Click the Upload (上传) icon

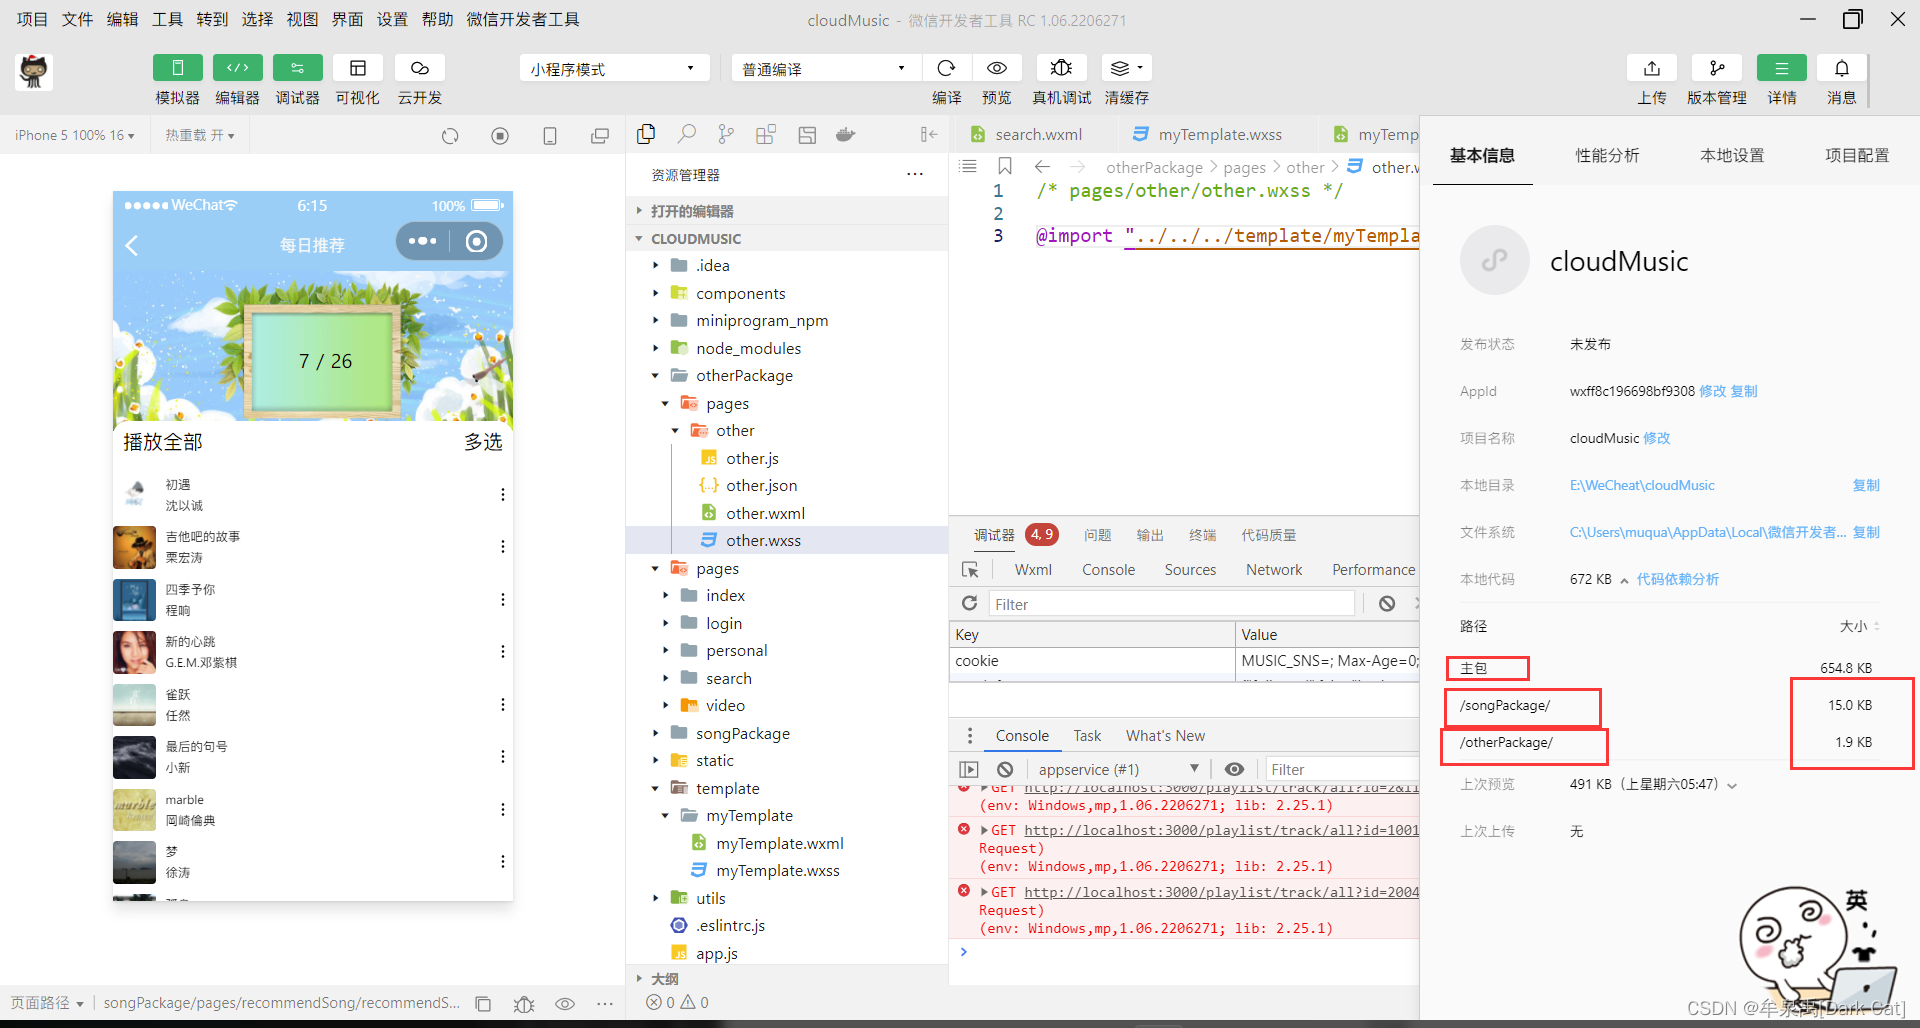[1651, 68]
